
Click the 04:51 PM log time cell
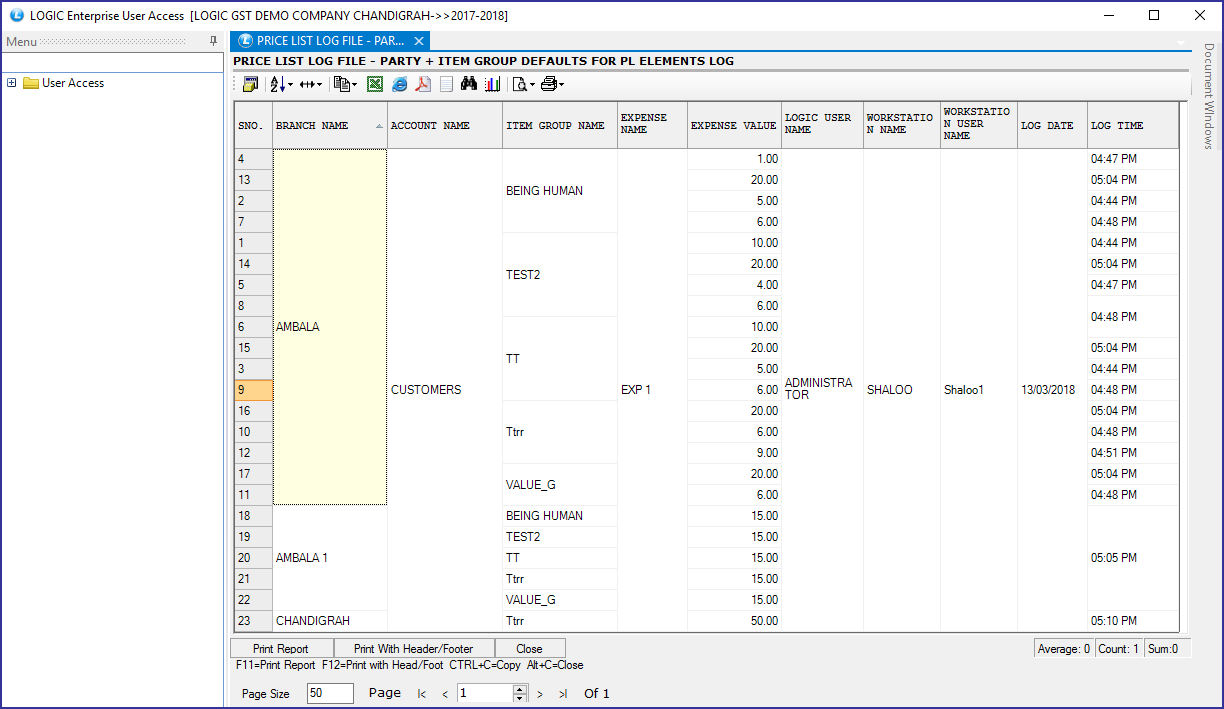click(x=1133, y=453)
